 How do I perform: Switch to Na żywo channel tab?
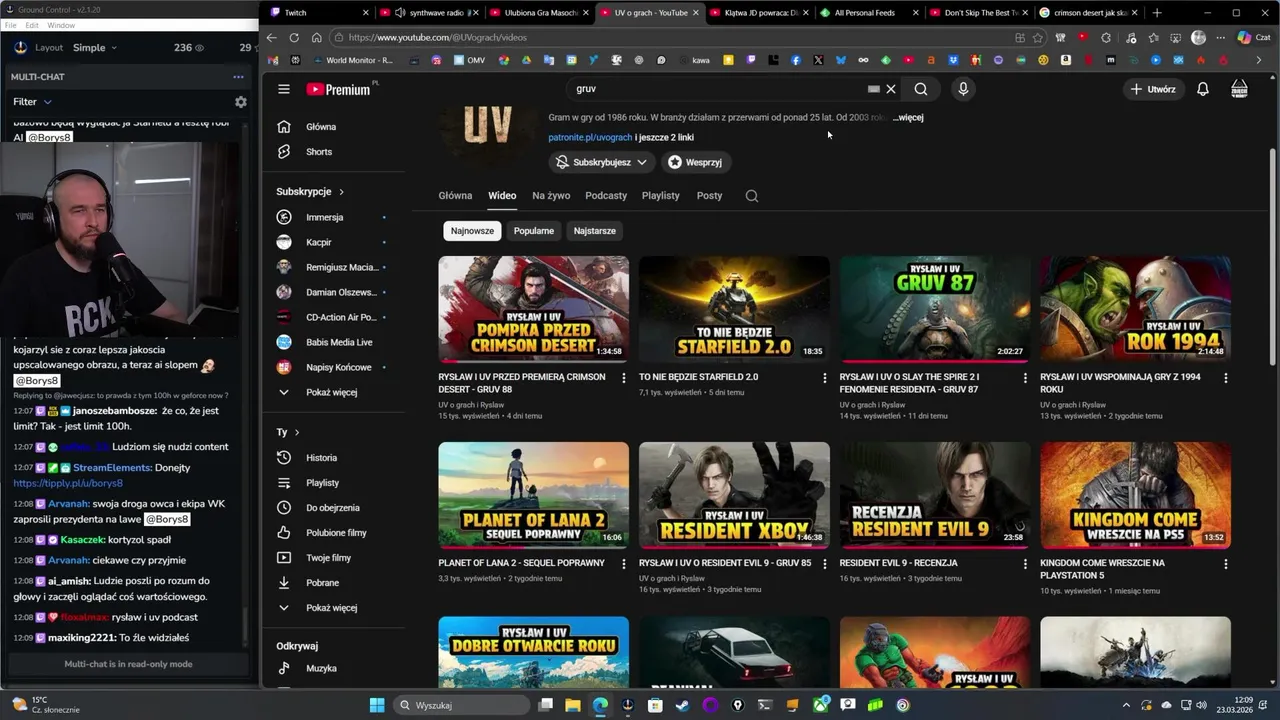pos(551,196)
